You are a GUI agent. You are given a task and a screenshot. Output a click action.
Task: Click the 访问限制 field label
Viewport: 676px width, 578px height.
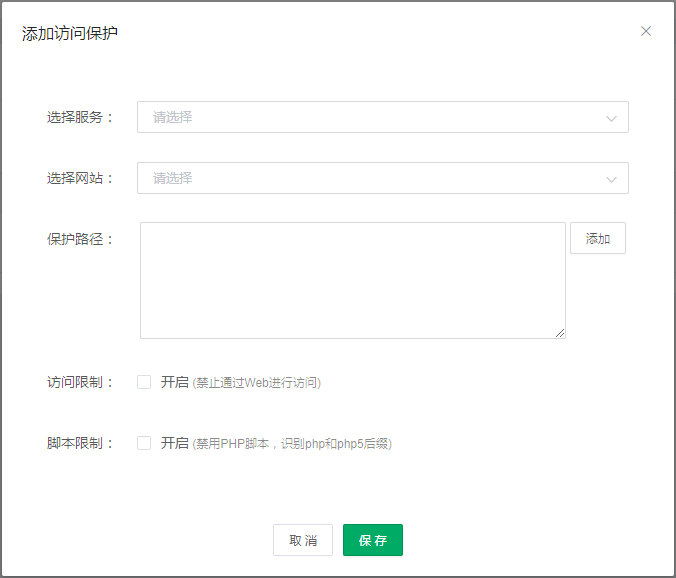pos(80,382)
